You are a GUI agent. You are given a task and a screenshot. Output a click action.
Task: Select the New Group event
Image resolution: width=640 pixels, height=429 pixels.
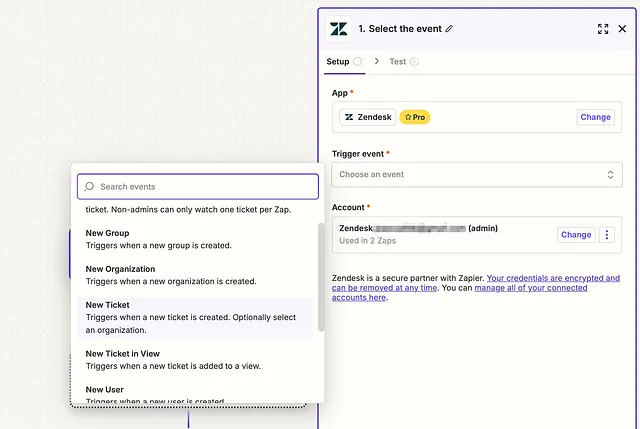pos(195,239)
